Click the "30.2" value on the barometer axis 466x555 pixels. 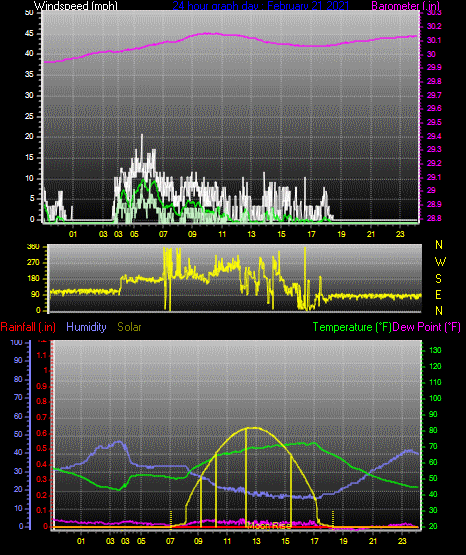pos(434,27)
